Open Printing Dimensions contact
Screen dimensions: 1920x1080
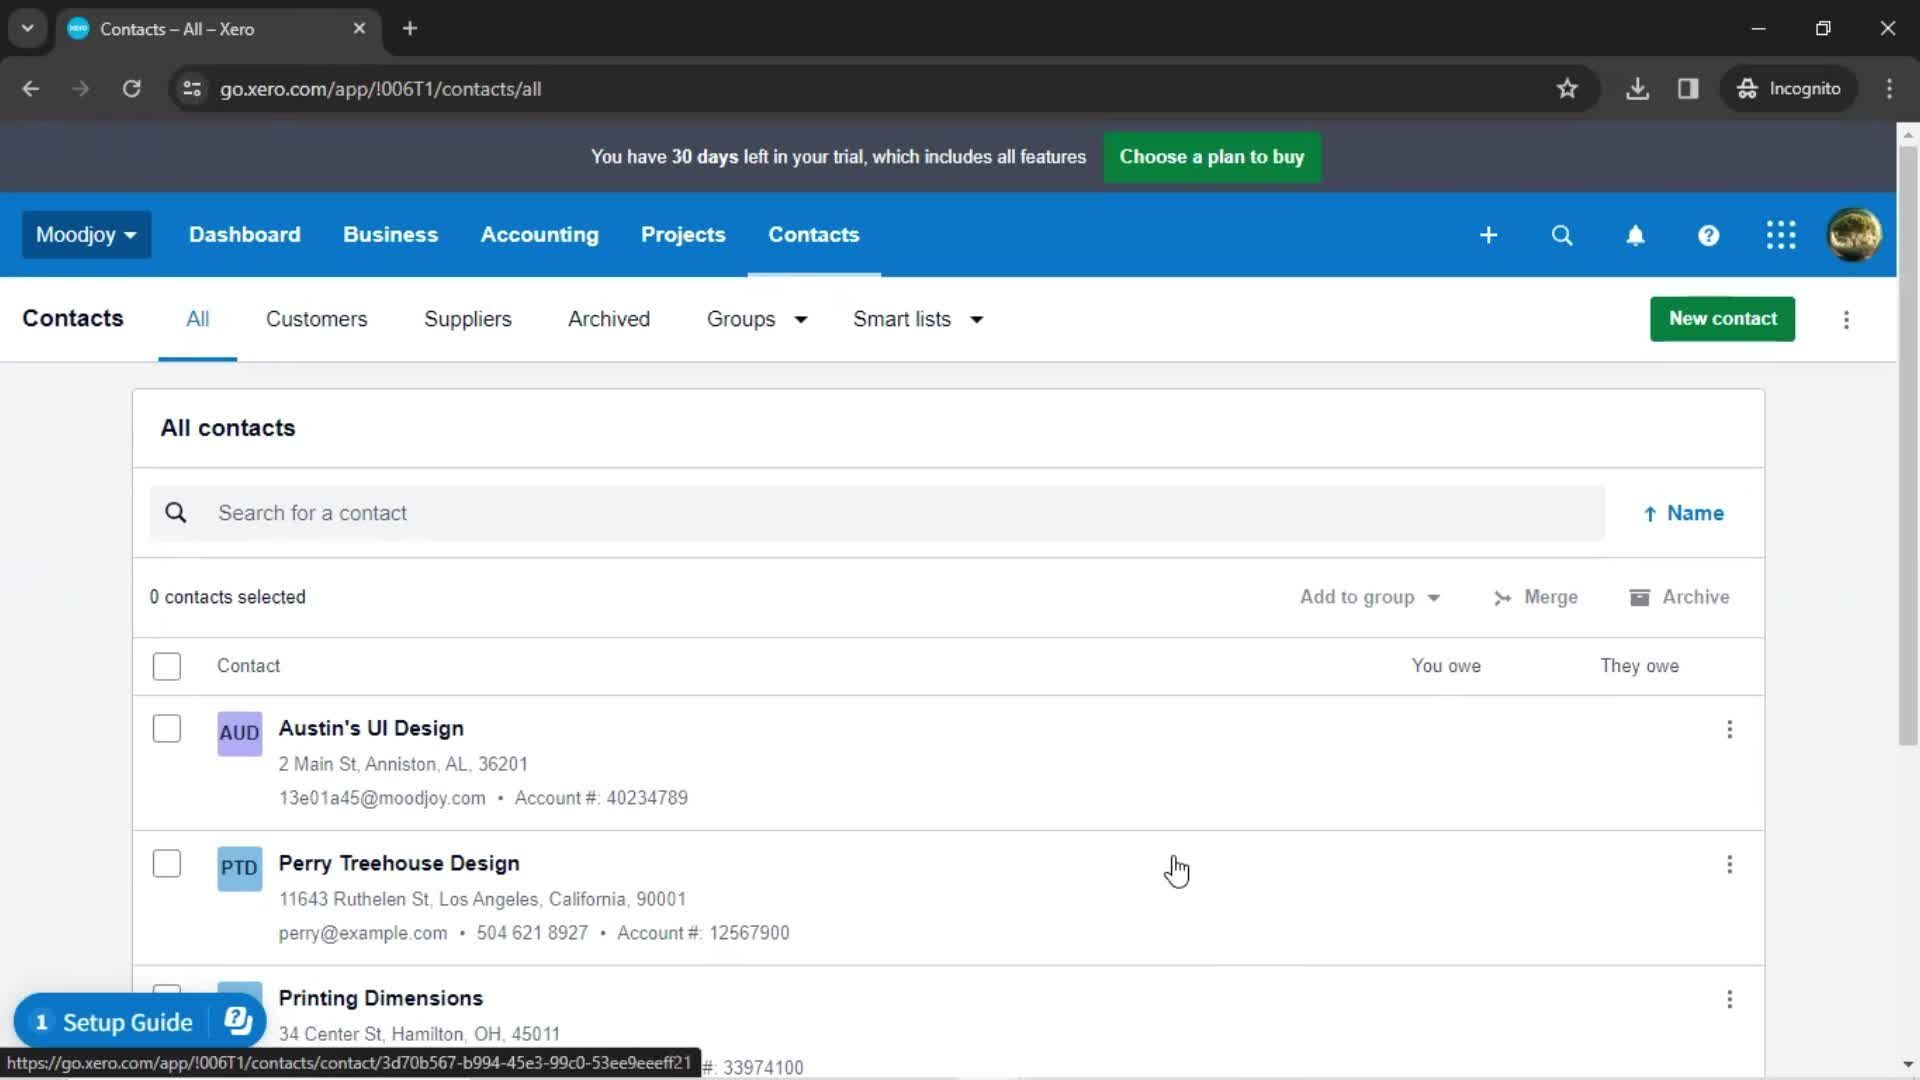[380, 999]
